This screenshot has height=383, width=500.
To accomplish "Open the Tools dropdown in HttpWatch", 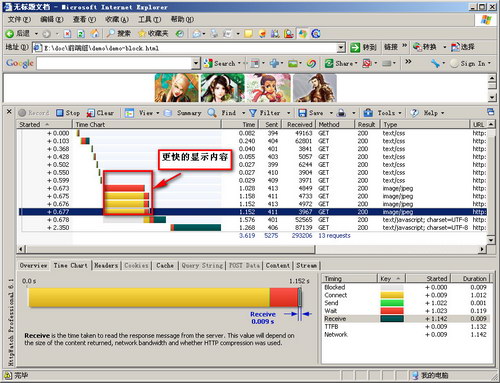I will coord(400,113).
